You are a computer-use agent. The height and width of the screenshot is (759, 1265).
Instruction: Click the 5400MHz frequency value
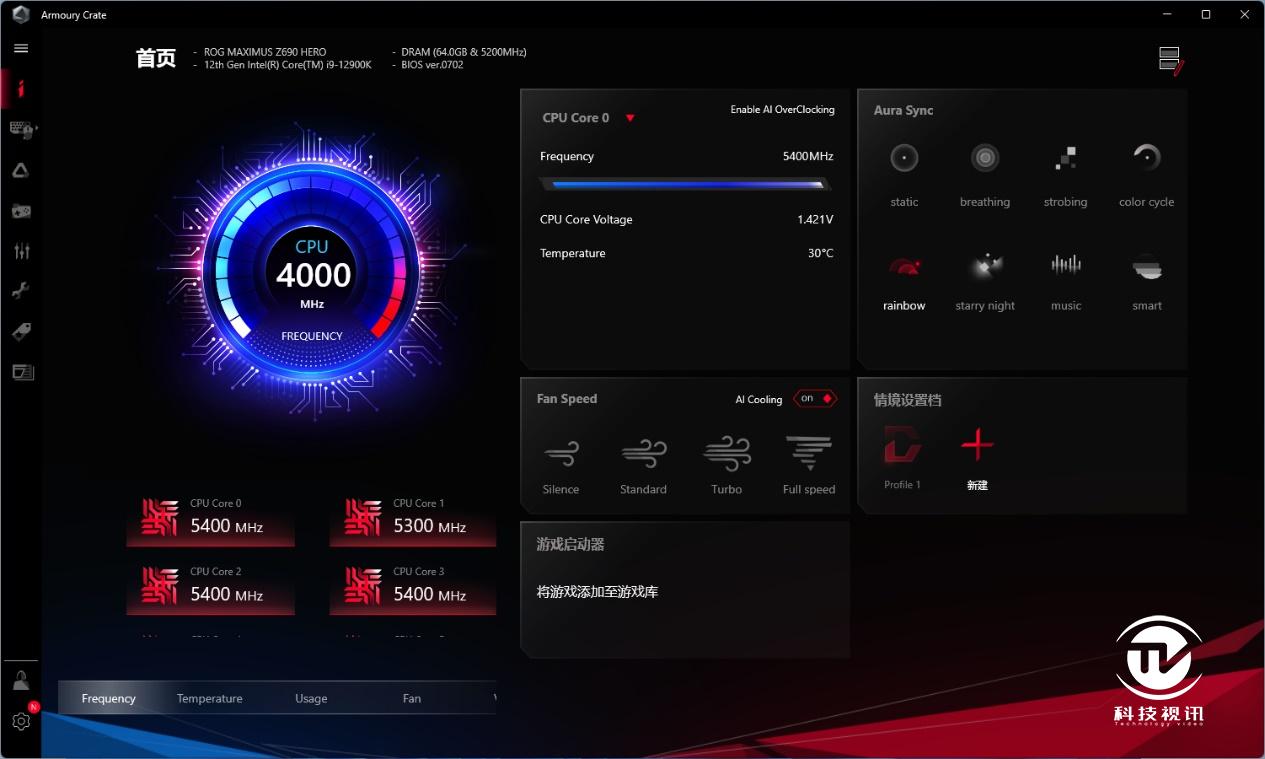click(x=808, y=157)
